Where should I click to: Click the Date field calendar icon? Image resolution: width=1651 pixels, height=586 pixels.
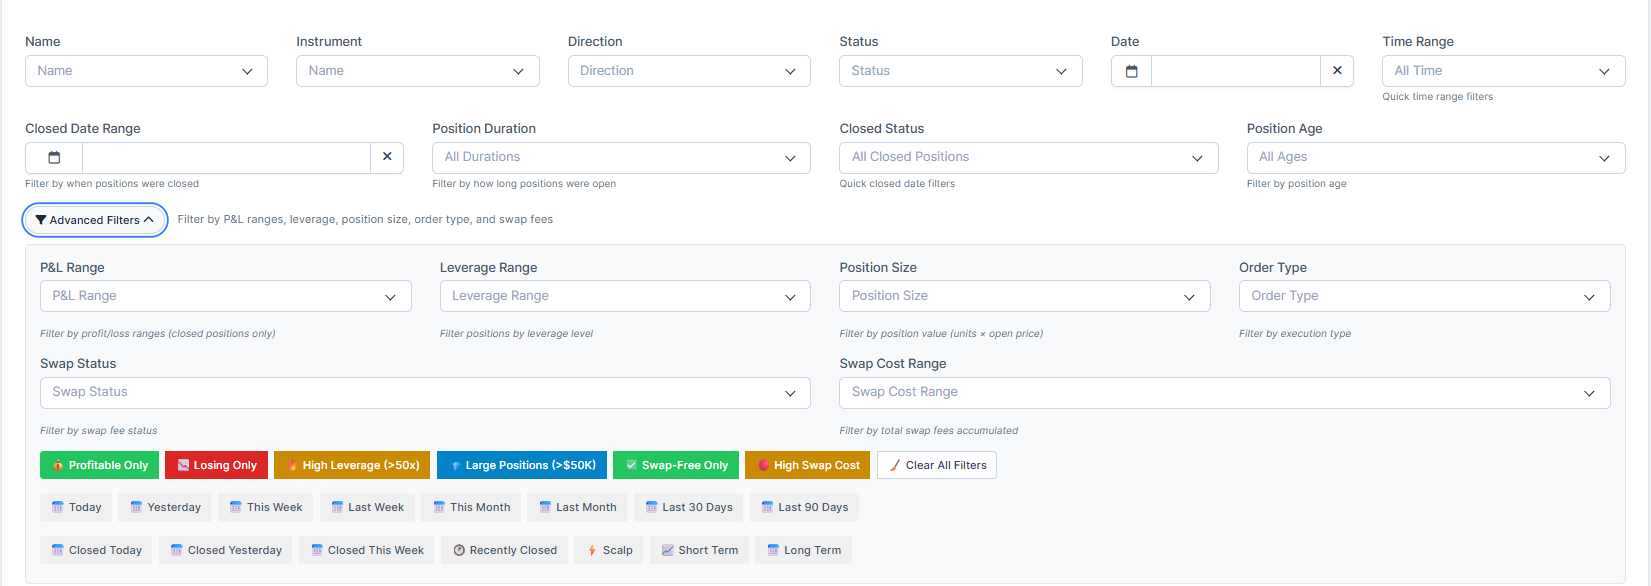1131,71
